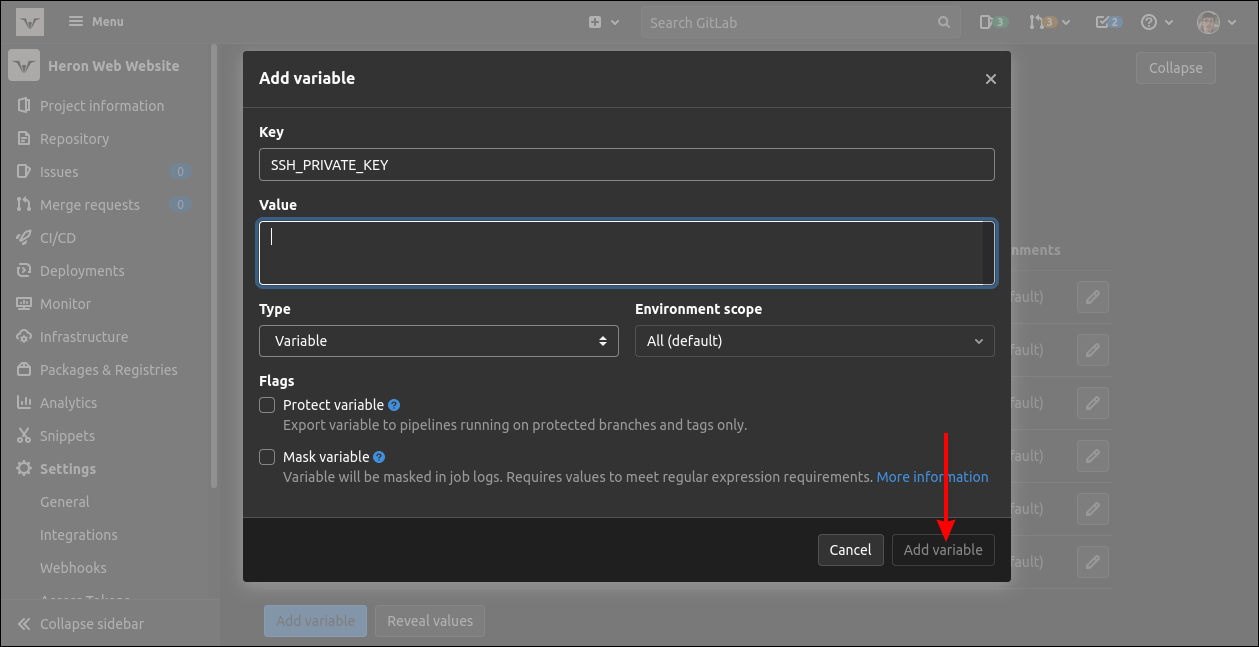This screenshot has width=1259, height=647.
Task: Close the Add variable dialog
Action: [990, 79]
